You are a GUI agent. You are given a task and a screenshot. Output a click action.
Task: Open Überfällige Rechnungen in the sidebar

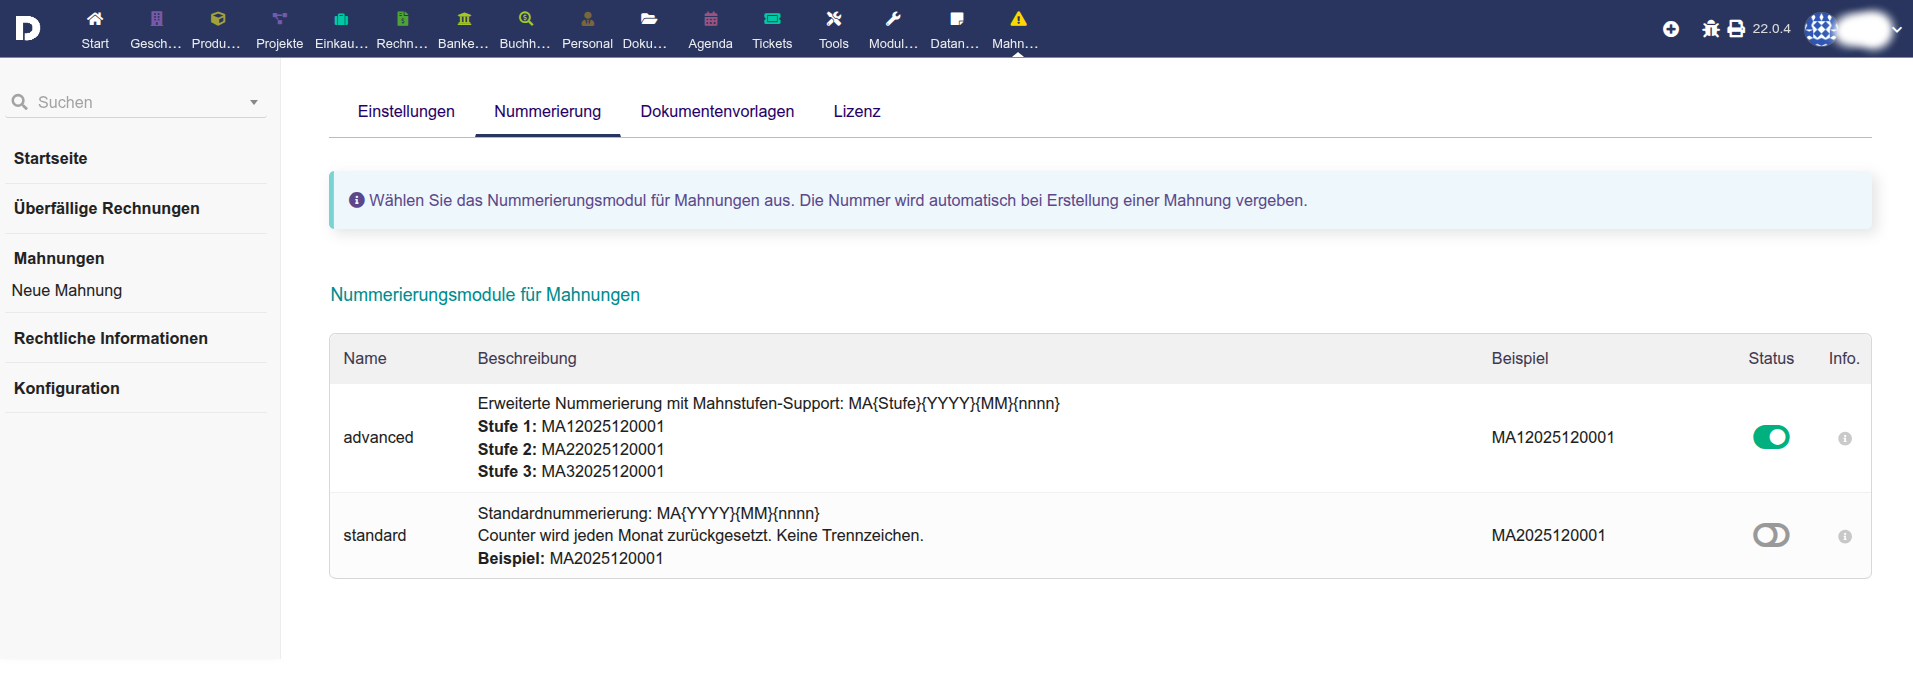click(107, 208)
